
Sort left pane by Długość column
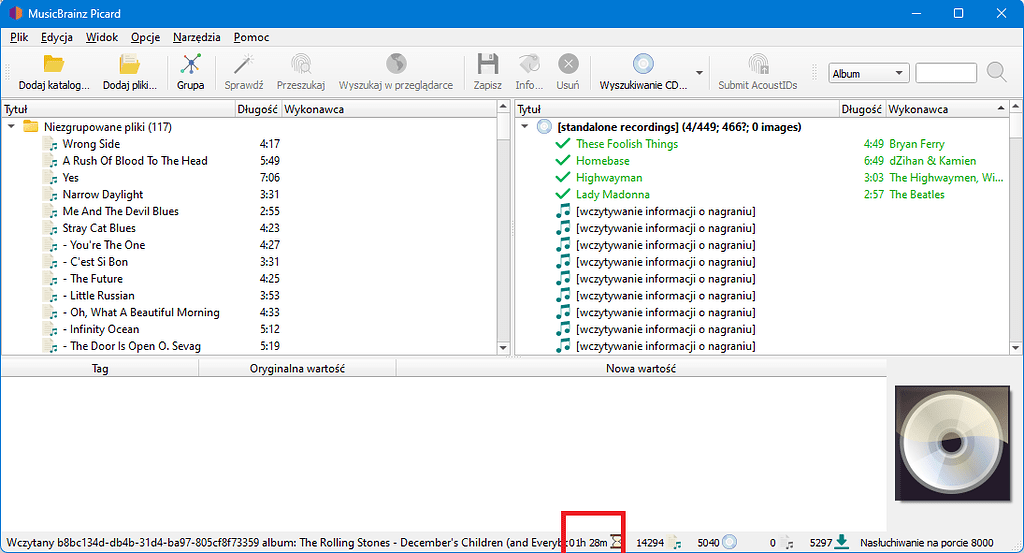[x=258, y=109]
